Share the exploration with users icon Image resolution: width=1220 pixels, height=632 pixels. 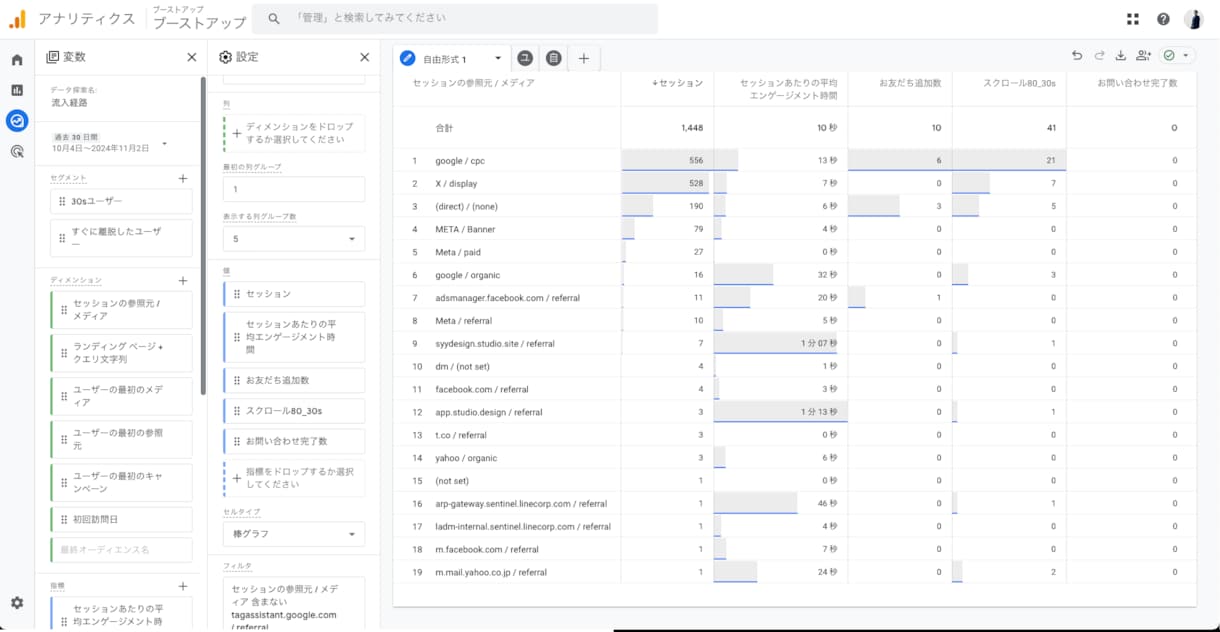click(1143, 56)
